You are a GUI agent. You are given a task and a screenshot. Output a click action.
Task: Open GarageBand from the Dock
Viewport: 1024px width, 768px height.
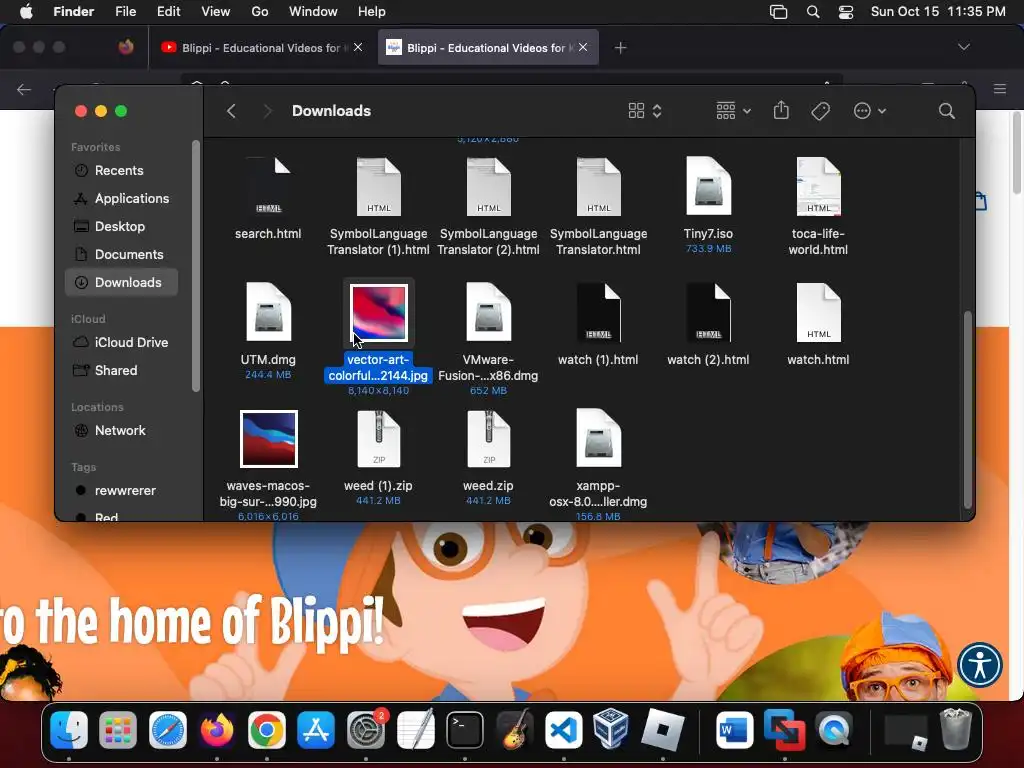click(x=514, y=729)
